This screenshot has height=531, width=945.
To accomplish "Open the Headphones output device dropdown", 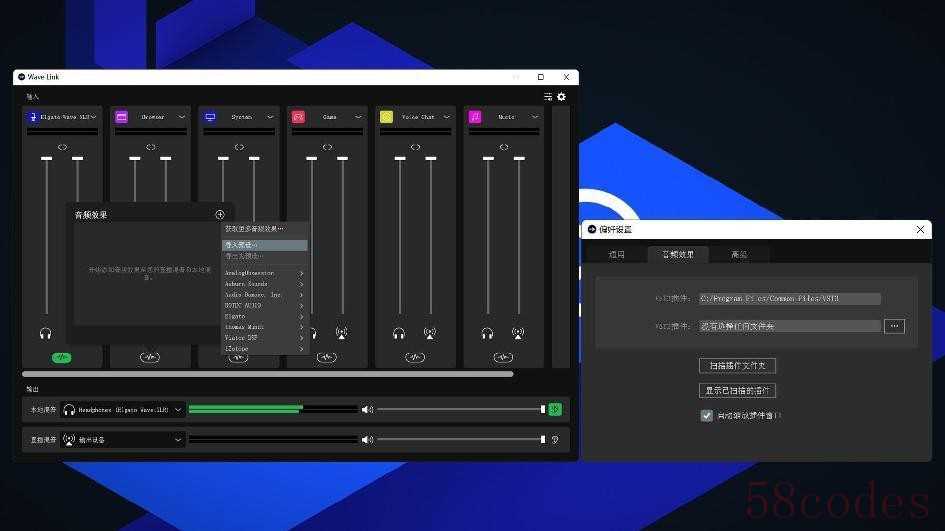I will (x=178, y=410).
